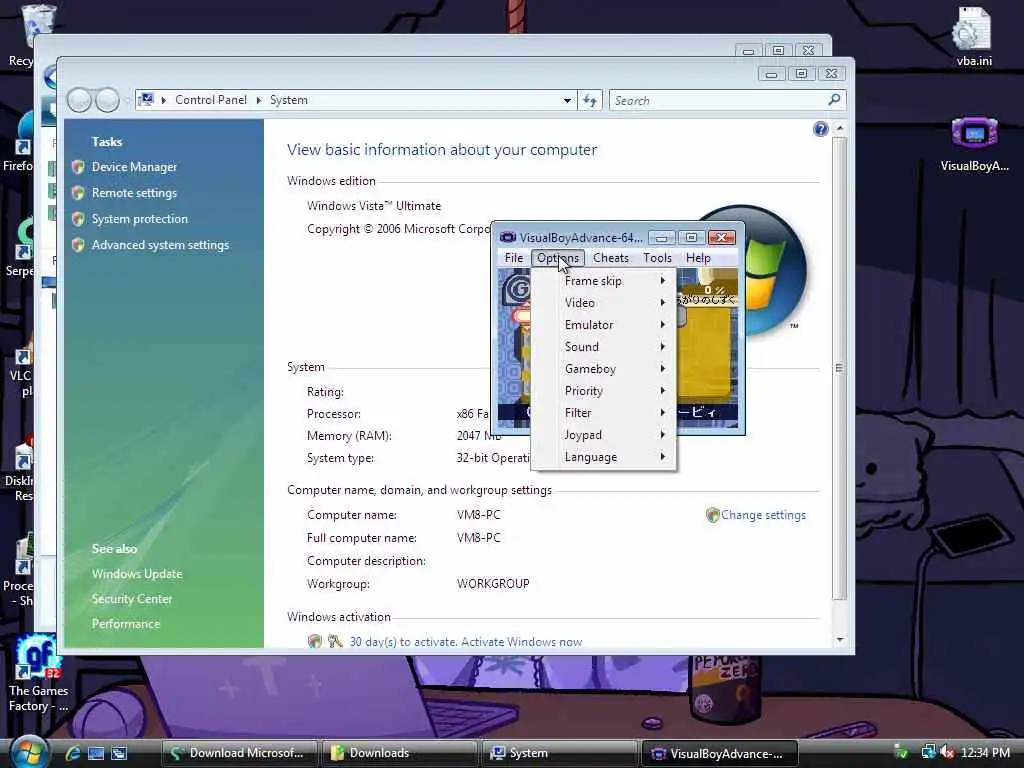Viewport: 1024px width, 768px height.
Task: Open Windows Update under See also
Action: pos(136,574)
